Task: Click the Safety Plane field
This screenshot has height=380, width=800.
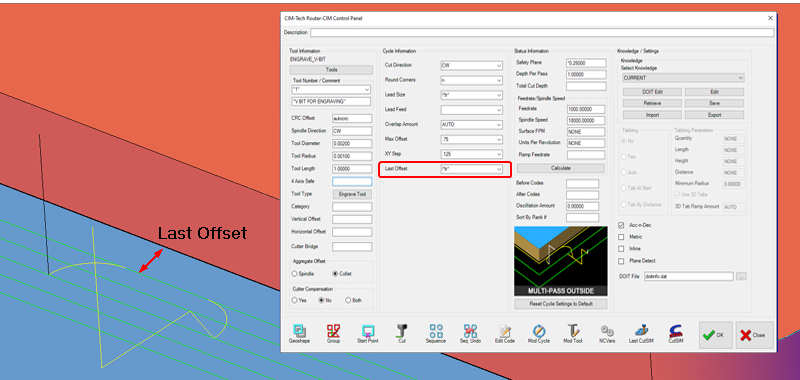Action: coord(586,63)
